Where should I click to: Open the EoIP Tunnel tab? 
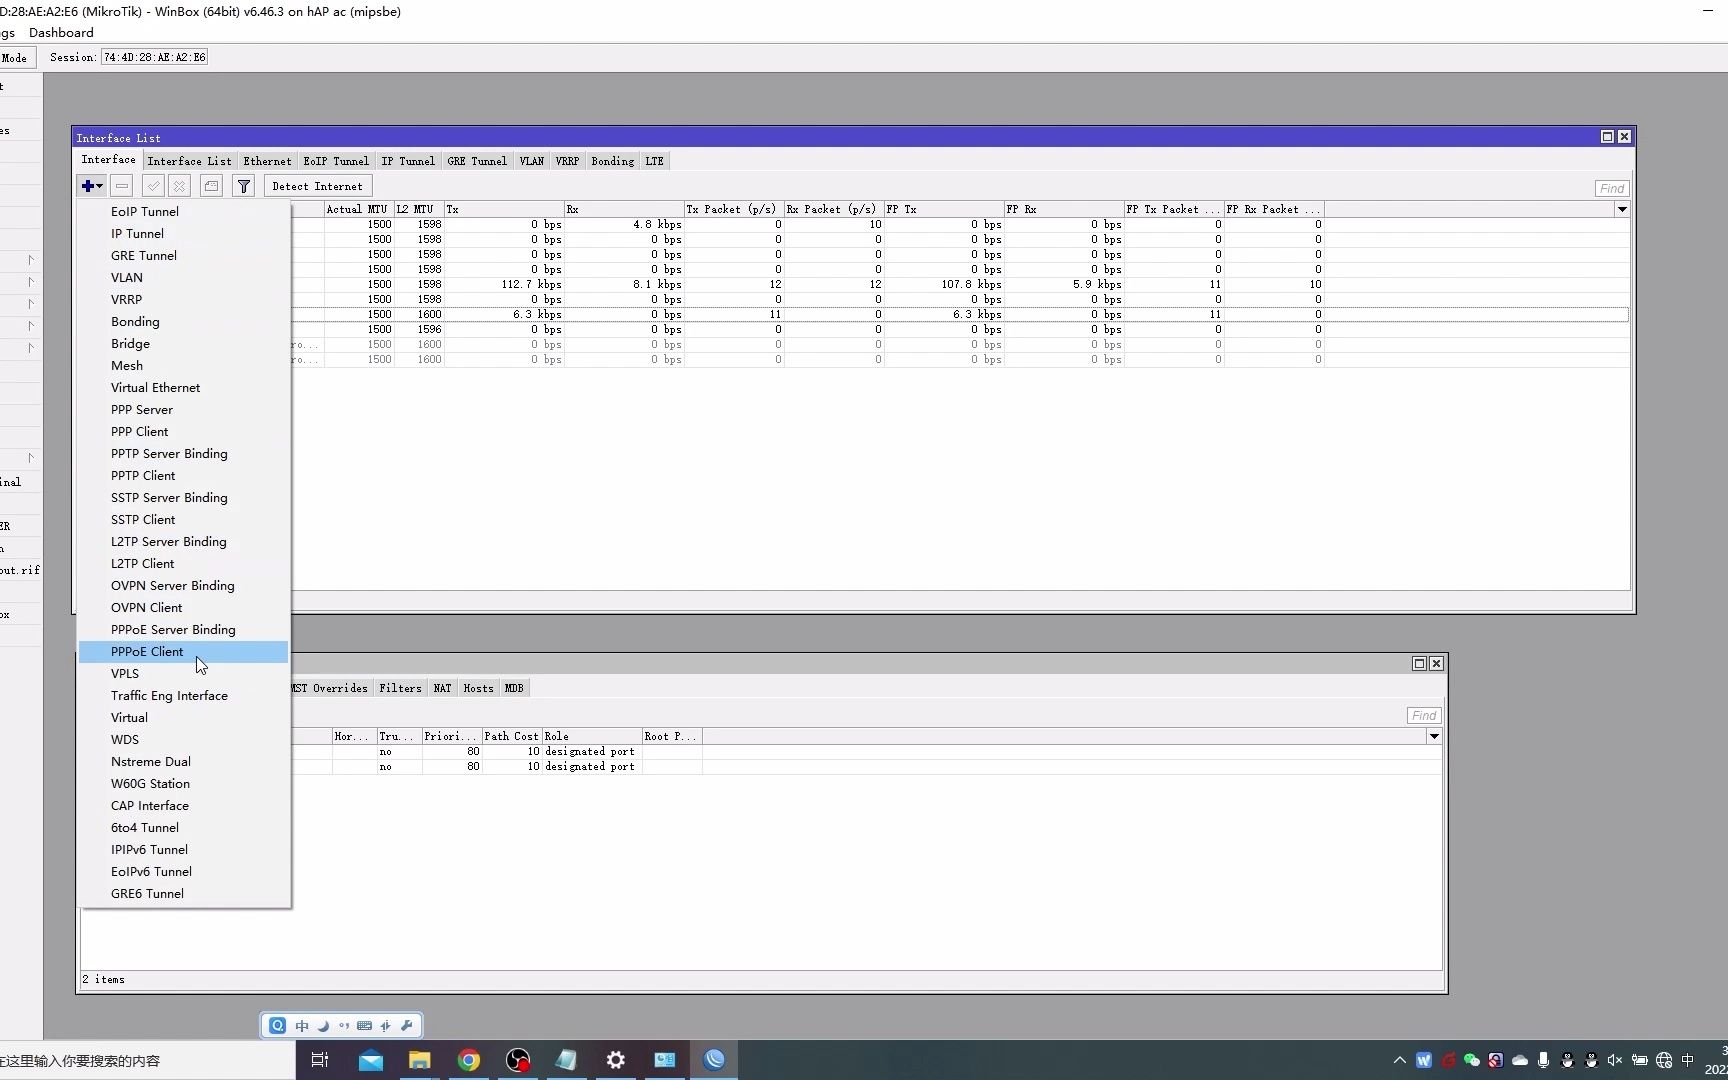(336, 161)
